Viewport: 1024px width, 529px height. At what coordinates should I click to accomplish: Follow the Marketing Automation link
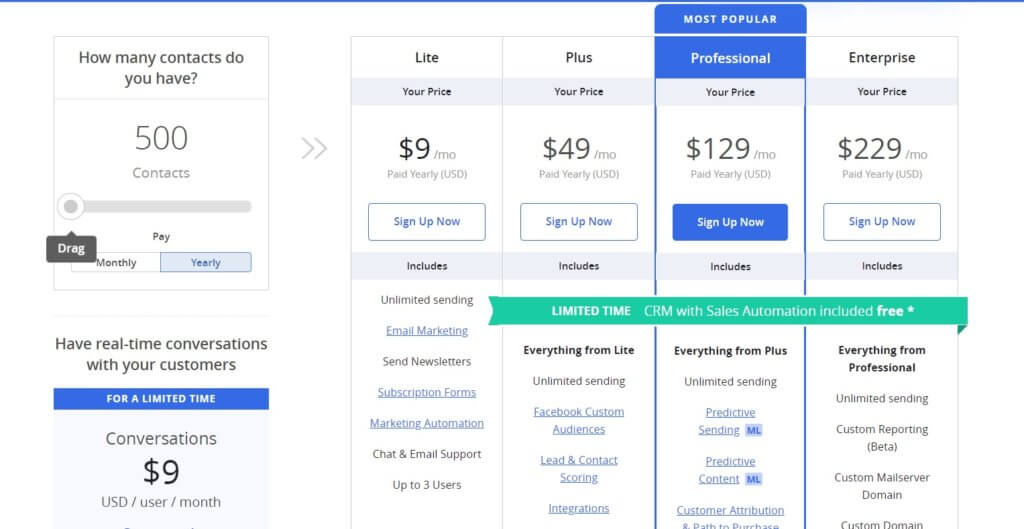point(427,424)
